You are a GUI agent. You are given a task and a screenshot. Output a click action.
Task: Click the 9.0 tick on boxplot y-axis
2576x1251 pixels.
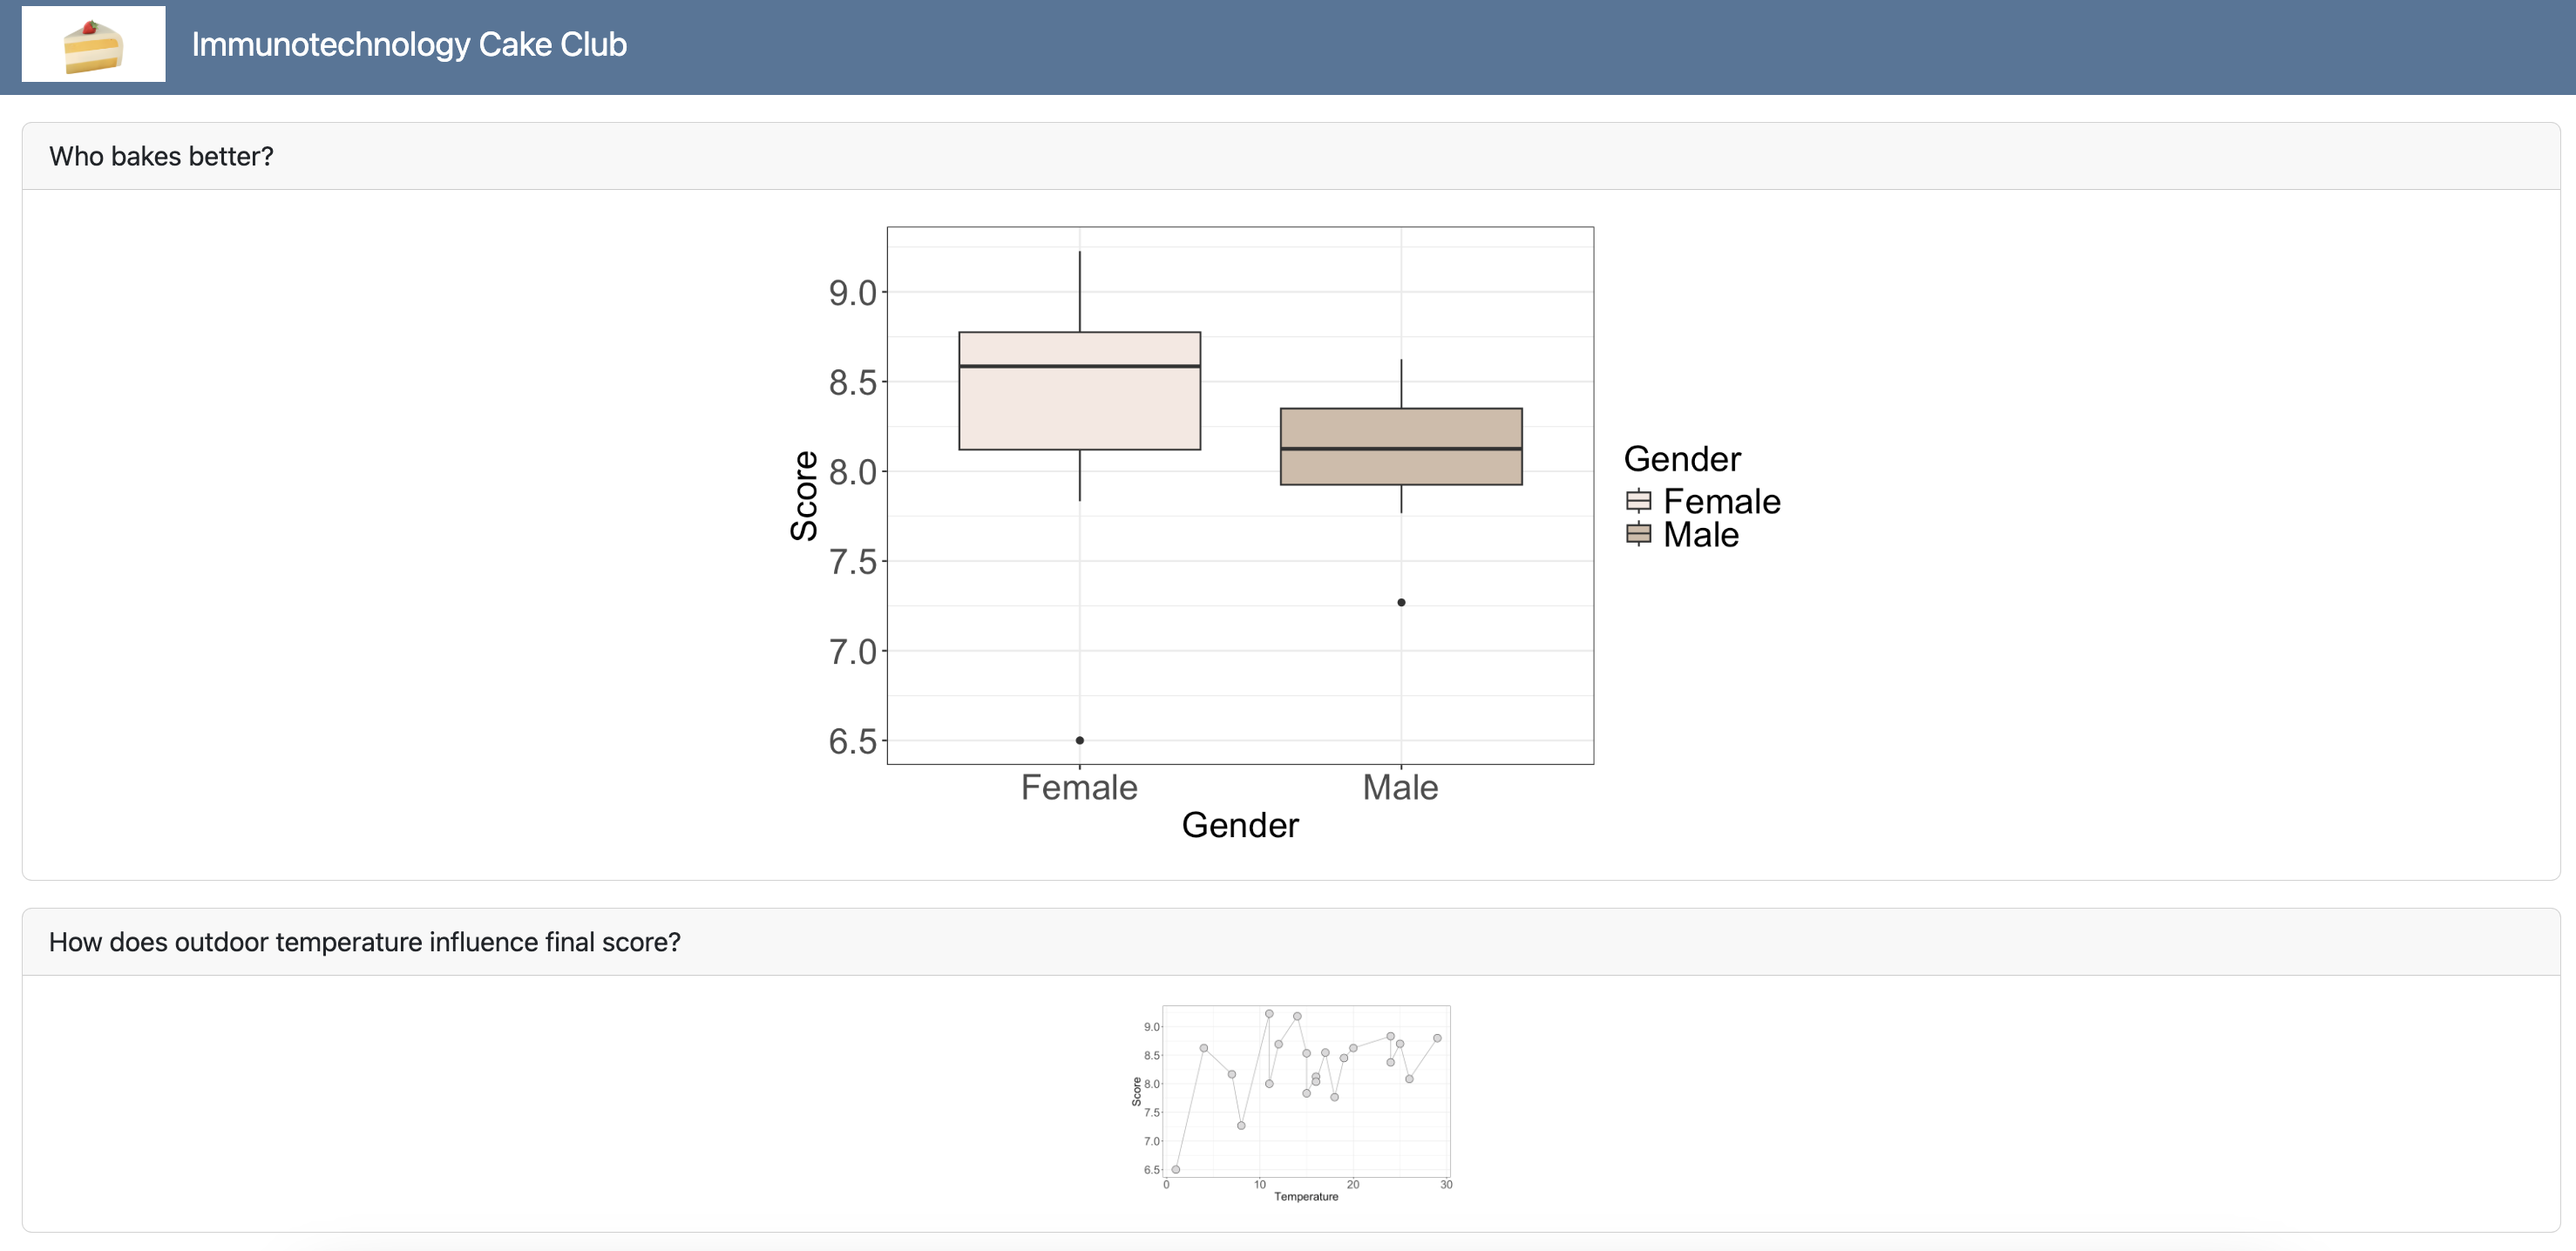pyautogui.click(x=852, y=293)
